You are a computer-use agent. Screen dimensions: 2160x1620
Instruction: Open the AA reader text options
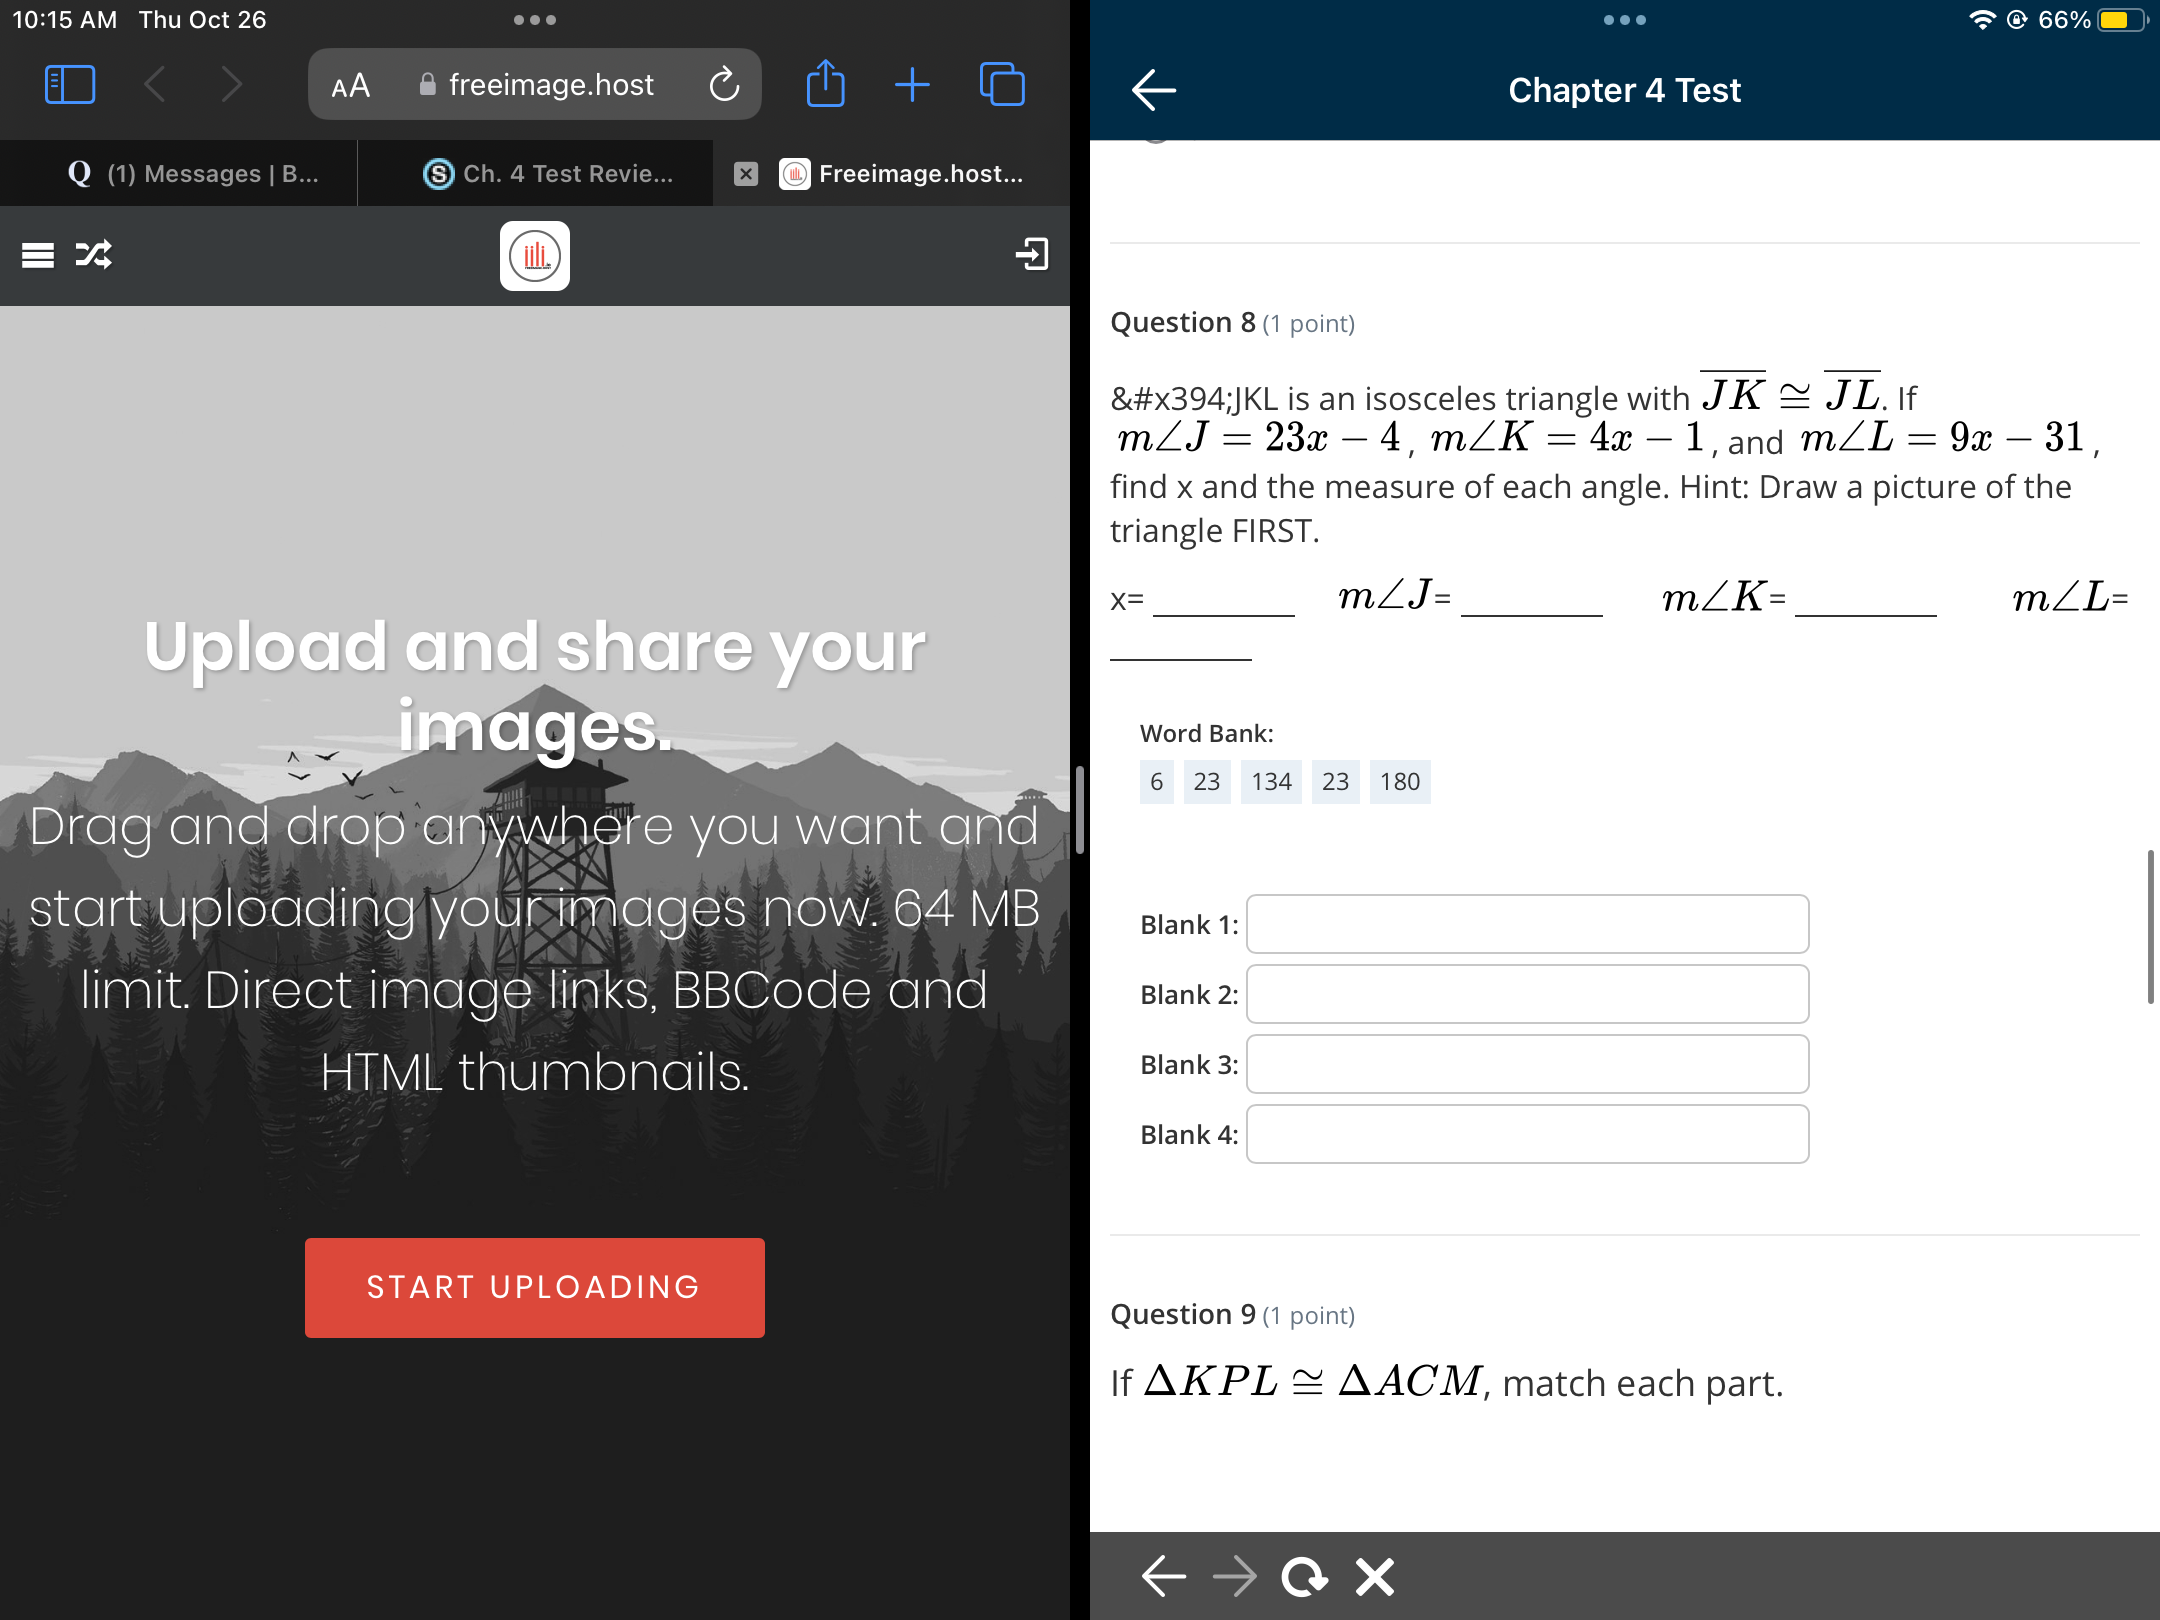350,86
